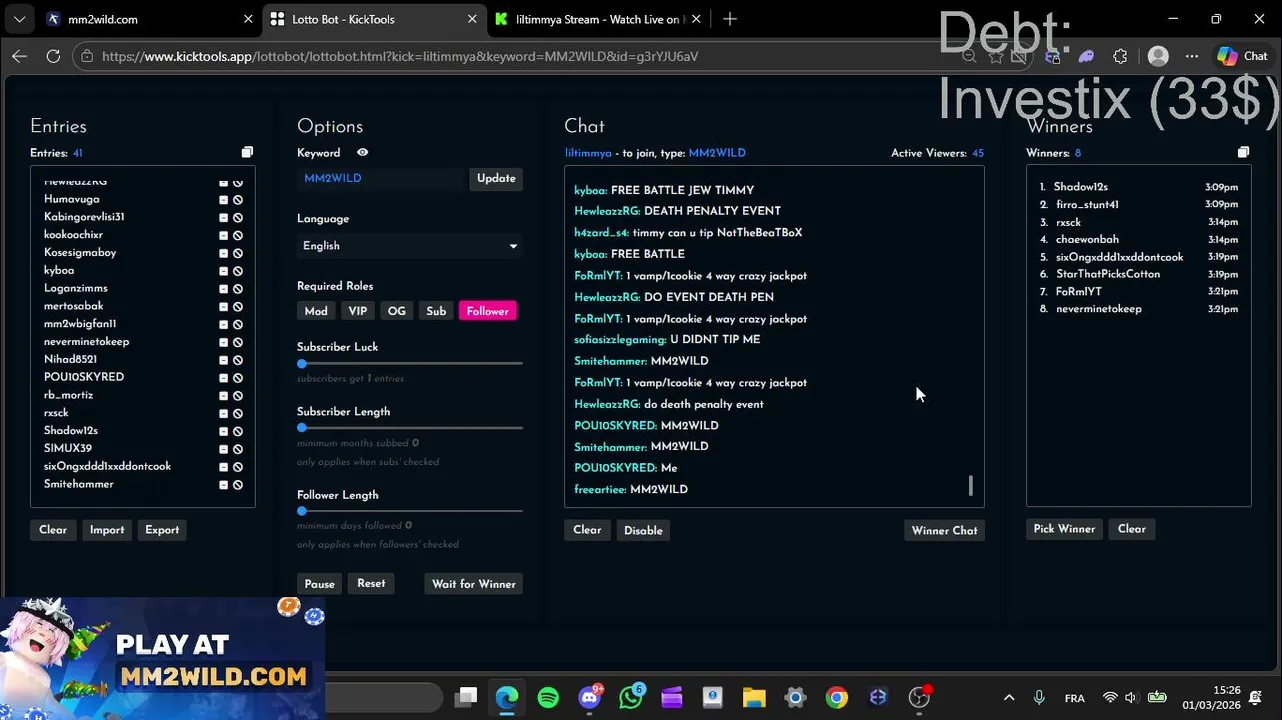Toggle keyword visibility eye icon
Image resolution: width=1282 pixels, height=720 pixels.
click(362, 153)
